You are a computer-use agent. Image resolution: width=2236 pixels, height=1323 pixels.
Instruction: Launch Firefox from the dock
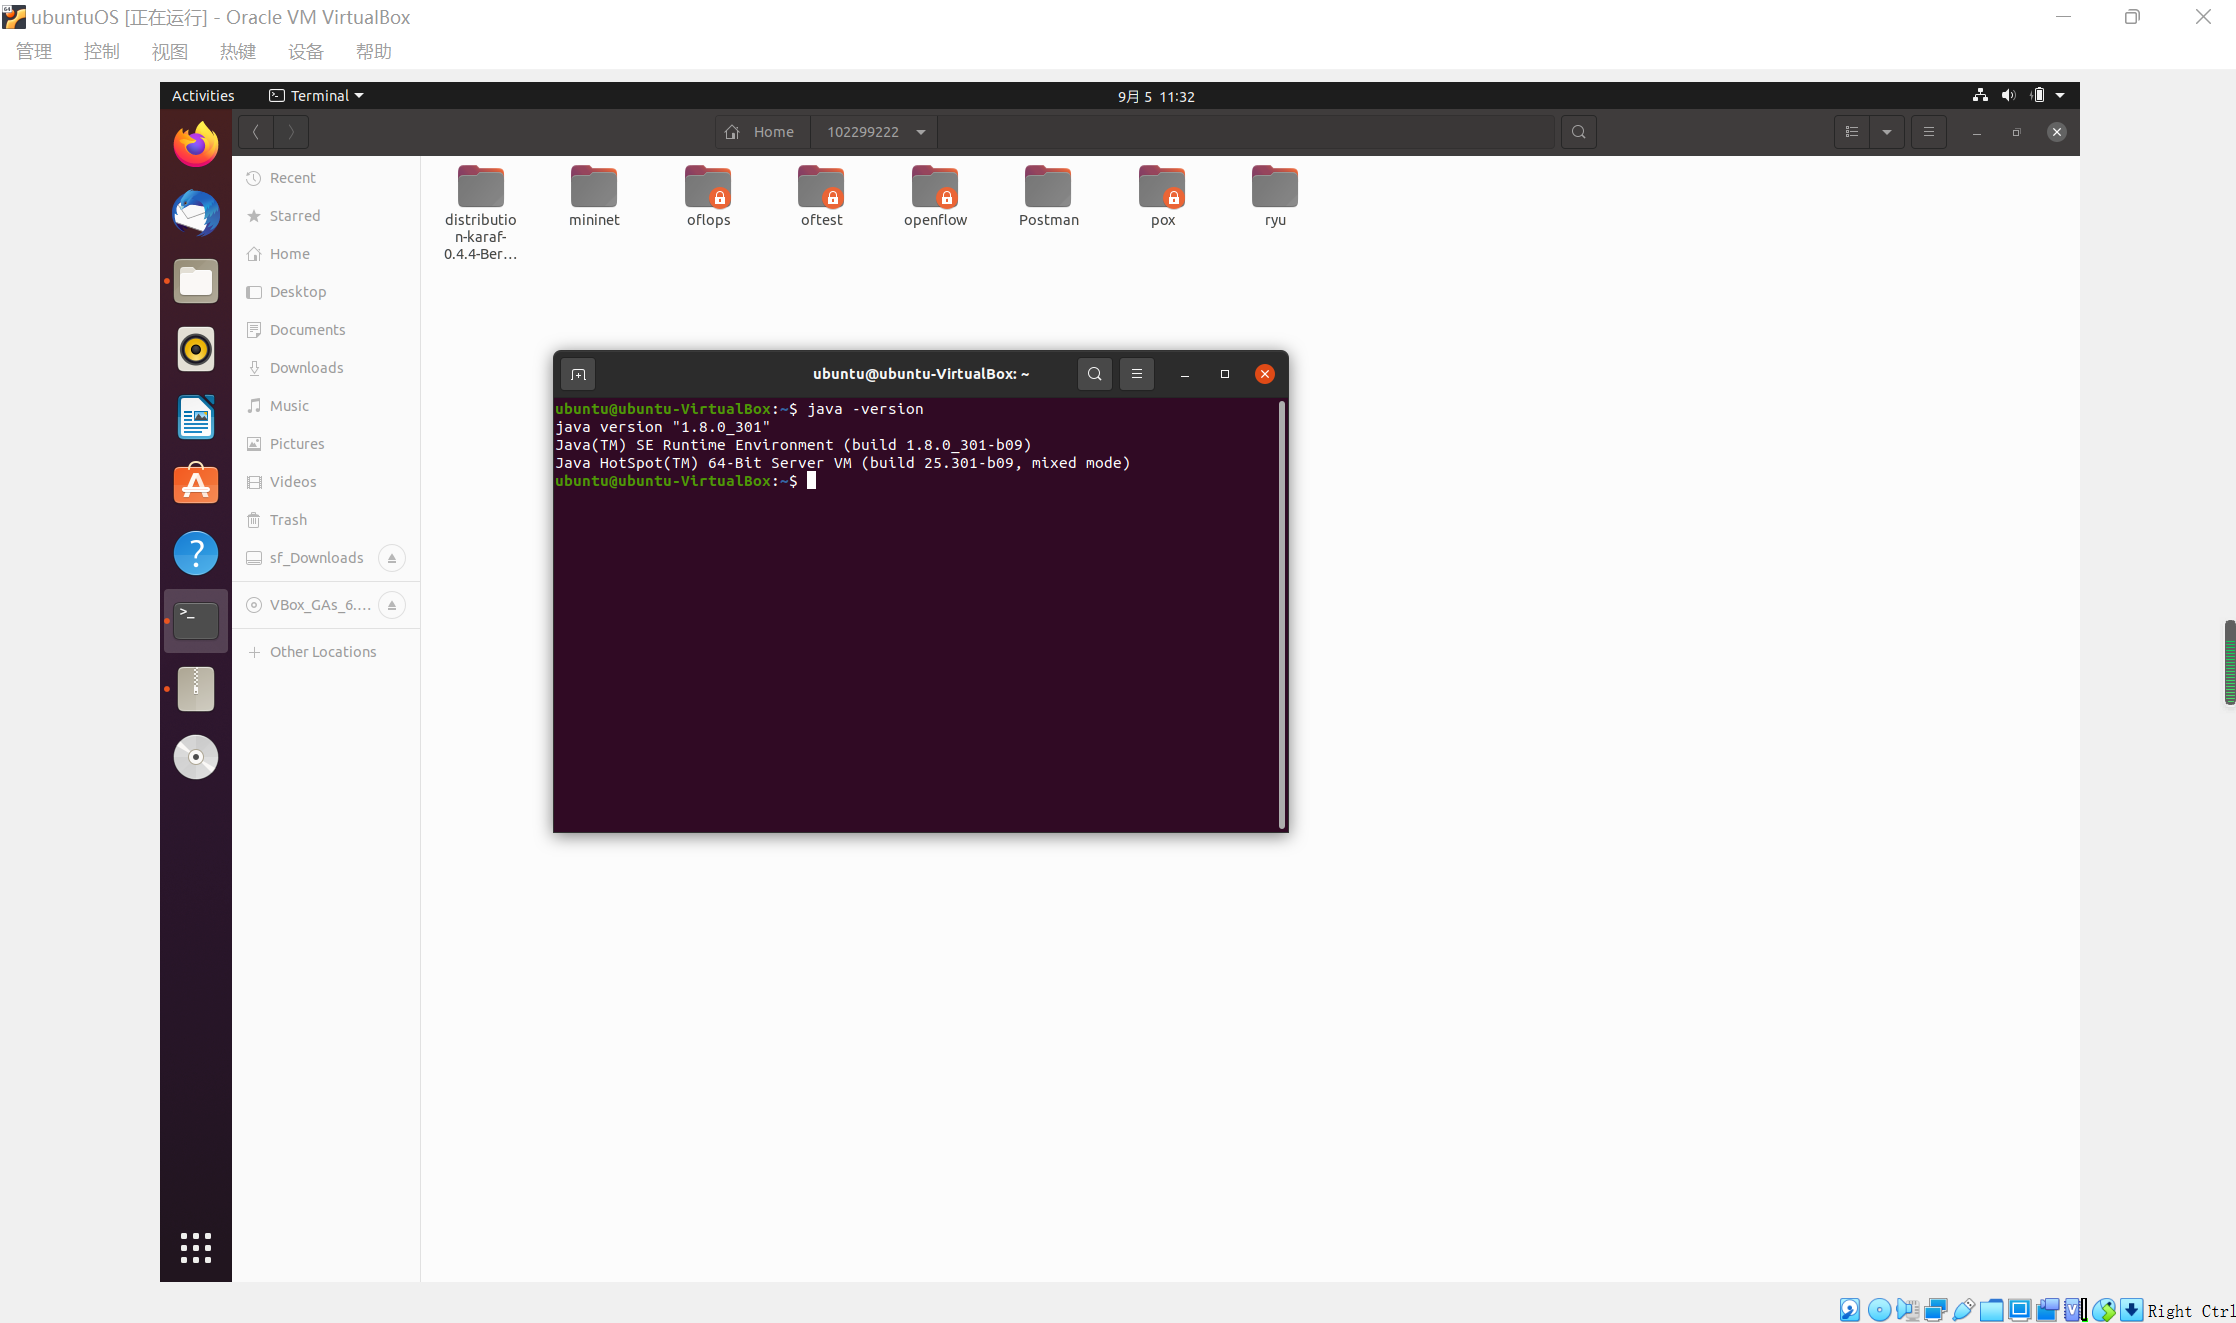196,145
